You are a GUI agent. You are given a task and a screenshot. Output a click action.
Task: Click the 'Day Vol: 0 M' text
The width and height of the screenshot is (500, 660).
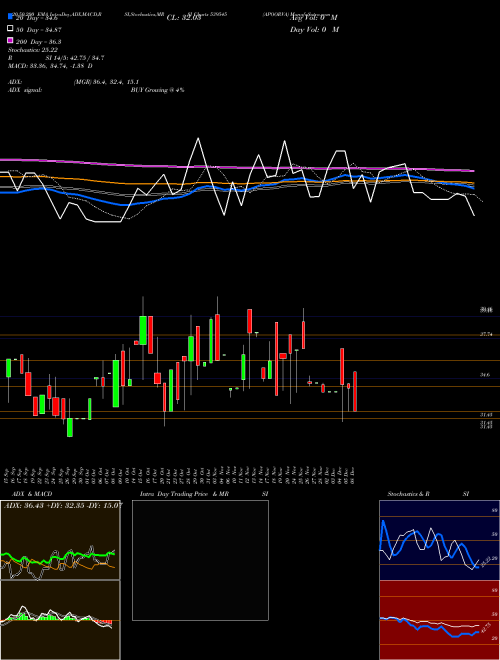[314, 29]
